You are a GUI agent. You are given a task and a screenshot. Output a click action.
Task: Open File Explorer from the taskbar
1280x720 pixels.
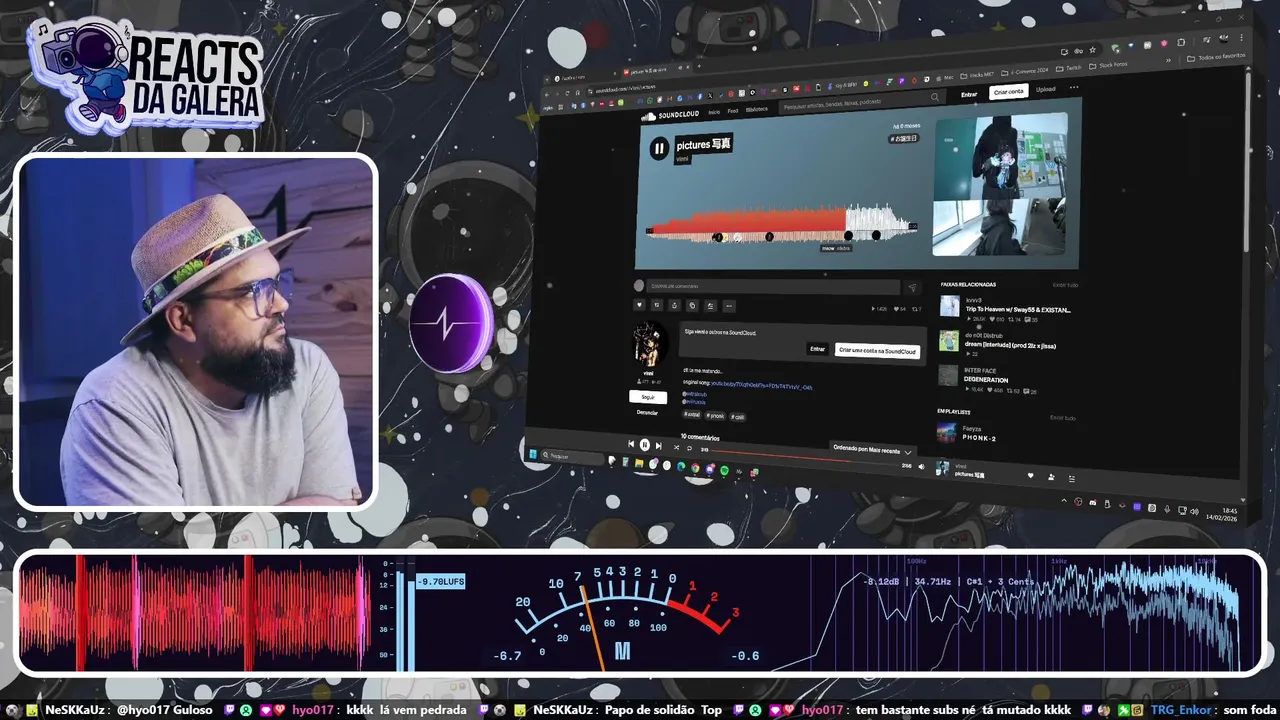point(638,463)
